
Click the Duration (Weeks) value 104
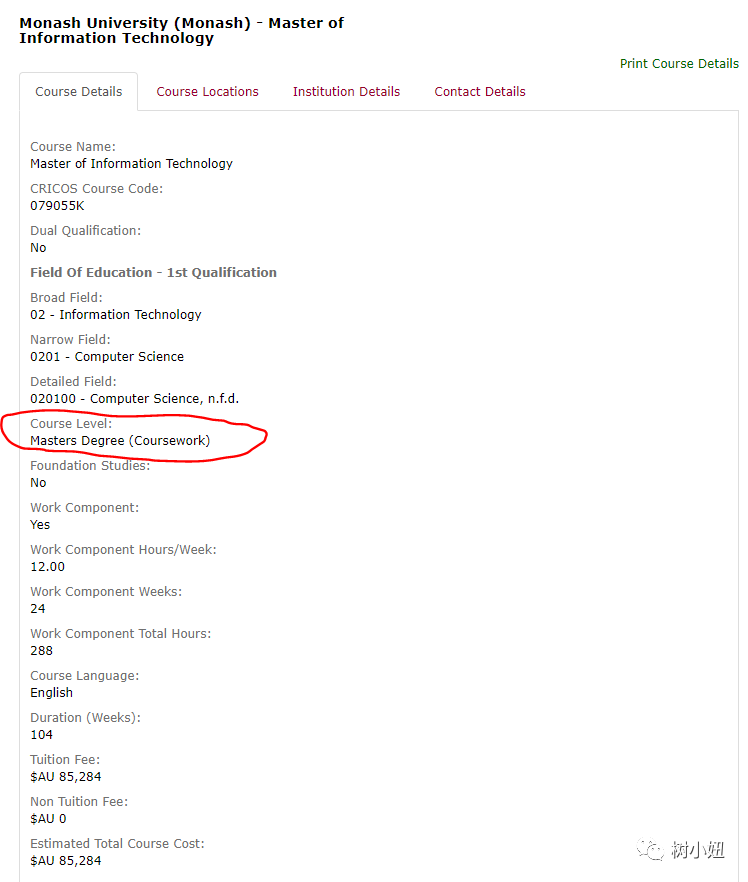(x=42, y=735)
